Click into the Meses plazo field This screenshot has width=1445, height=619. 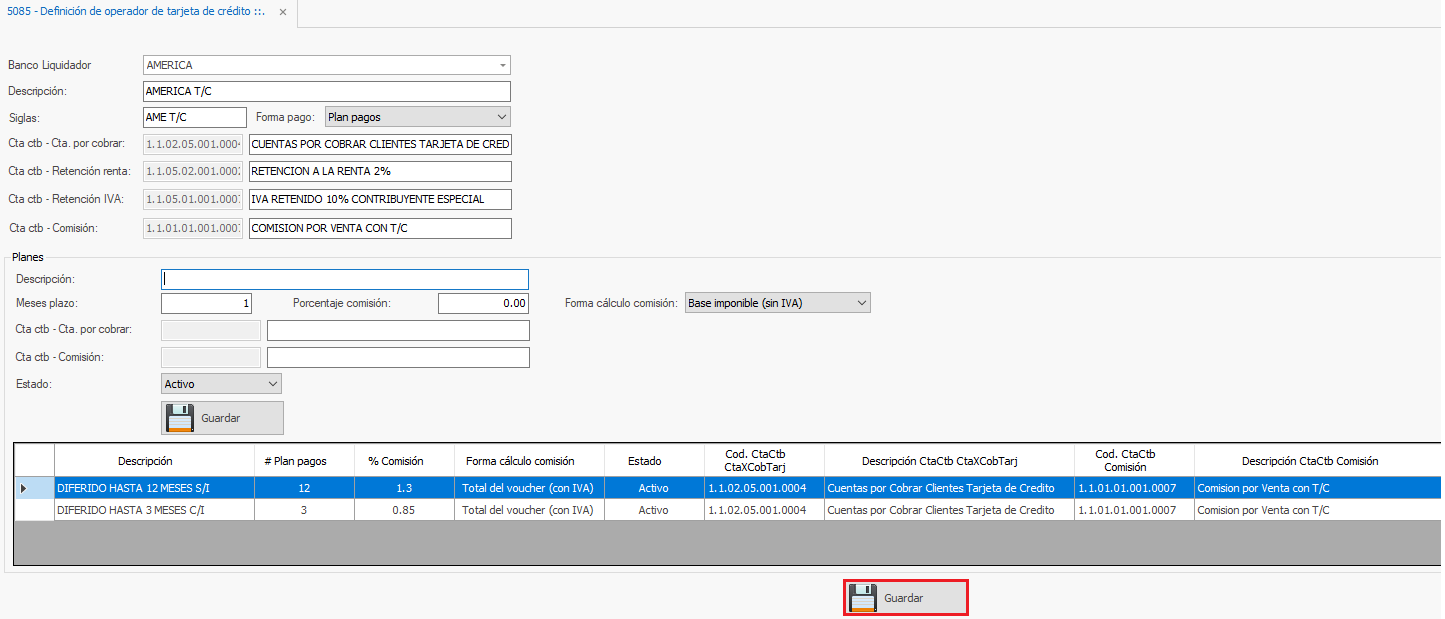point(206,303)
